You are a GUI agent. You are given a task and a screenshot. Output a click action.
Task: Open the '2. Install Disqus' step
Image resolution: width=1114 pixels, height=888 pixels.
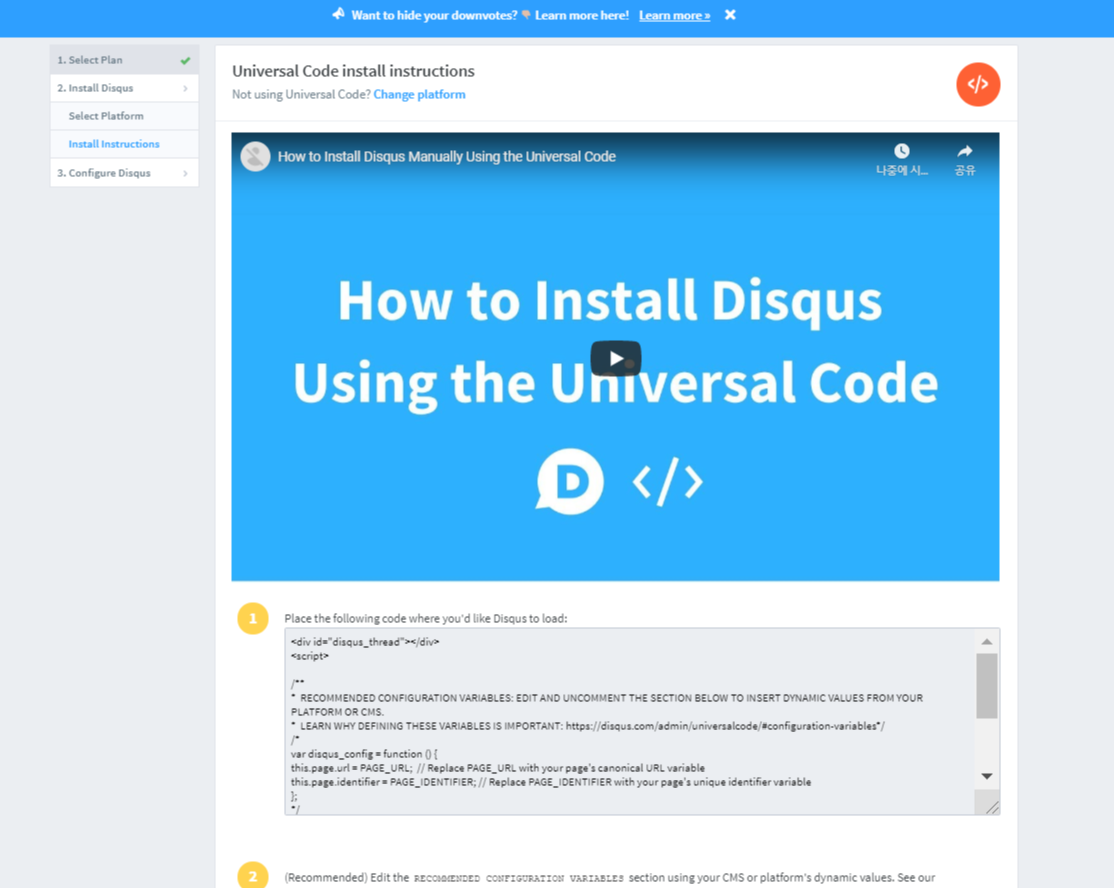(124, 88)
